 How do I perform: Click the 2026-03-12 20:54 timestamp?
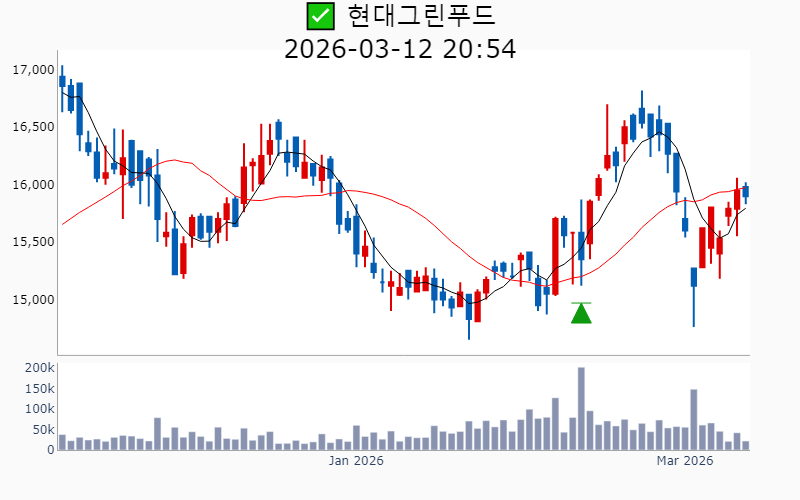[400, 48]
